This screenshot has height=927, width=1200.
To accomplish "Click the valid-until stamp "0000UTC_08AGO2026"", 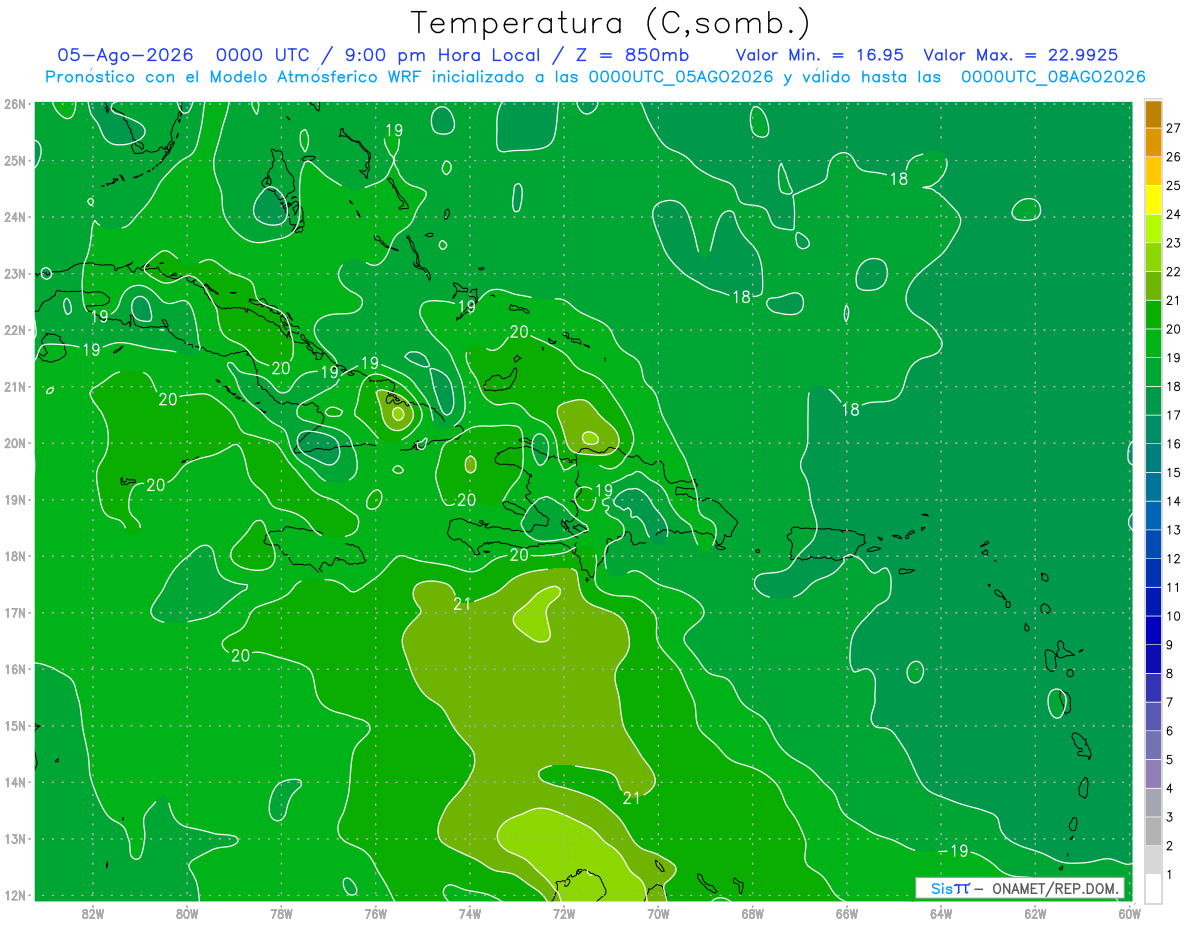I will coord(1053,77).
